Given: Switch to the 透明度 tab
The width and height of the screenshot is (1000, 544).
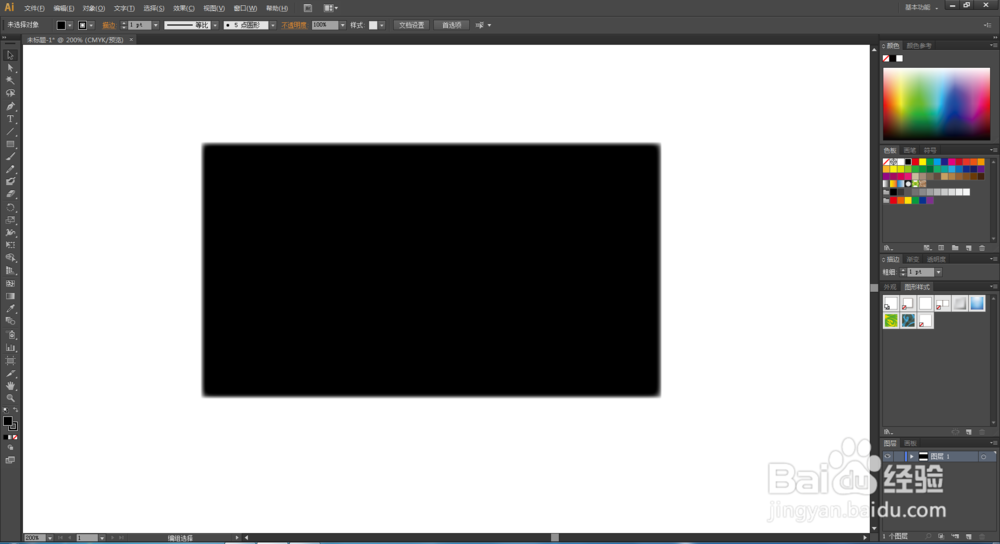Looking at the screenshot, I should coord(936,260).
